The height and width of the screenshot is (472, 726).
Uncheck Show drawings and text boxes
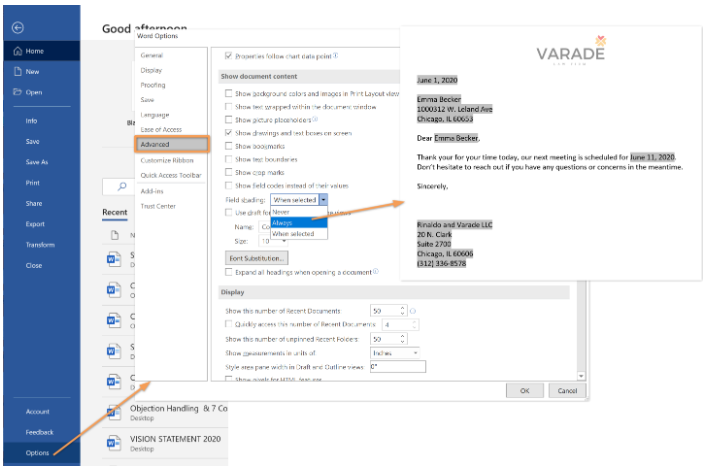[x=228, y=132]
